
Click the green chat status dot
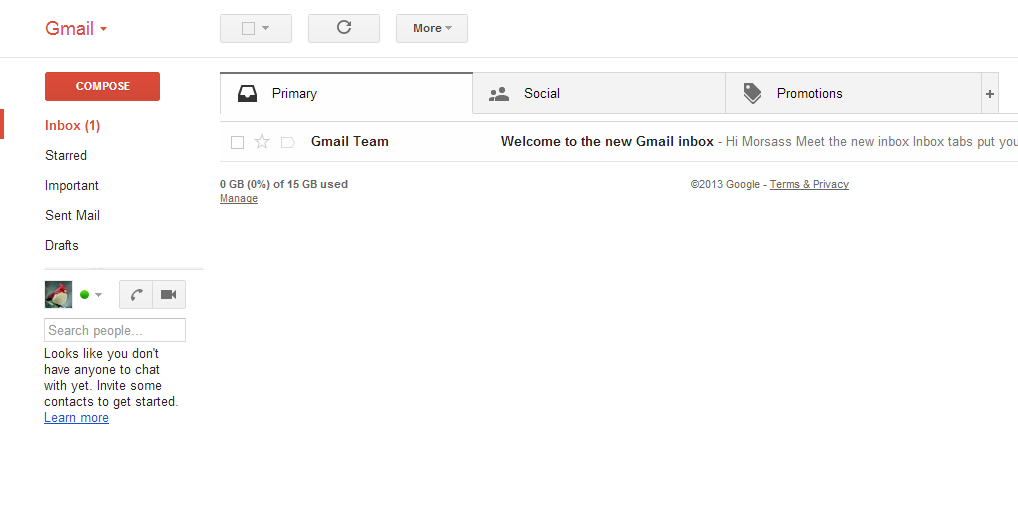(84, 295)
